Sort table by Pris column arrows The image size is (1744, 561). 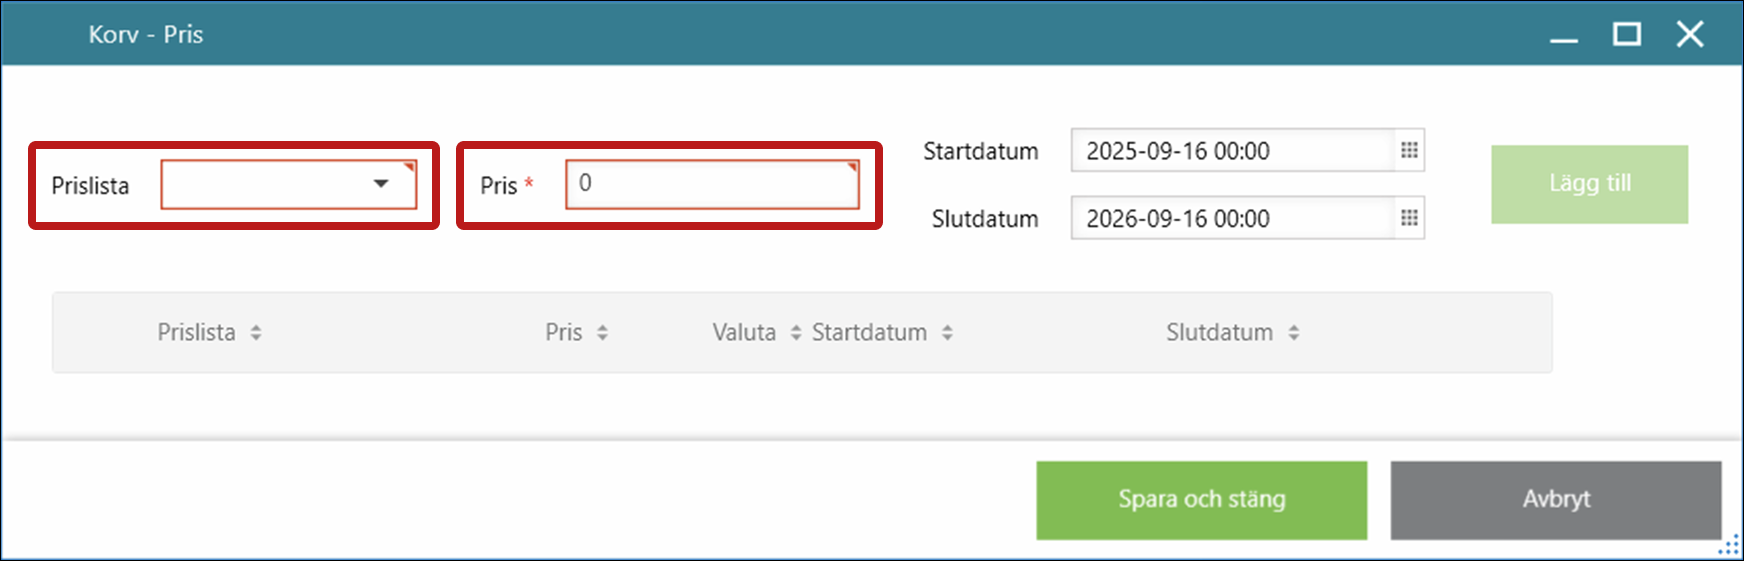point(602,333)
